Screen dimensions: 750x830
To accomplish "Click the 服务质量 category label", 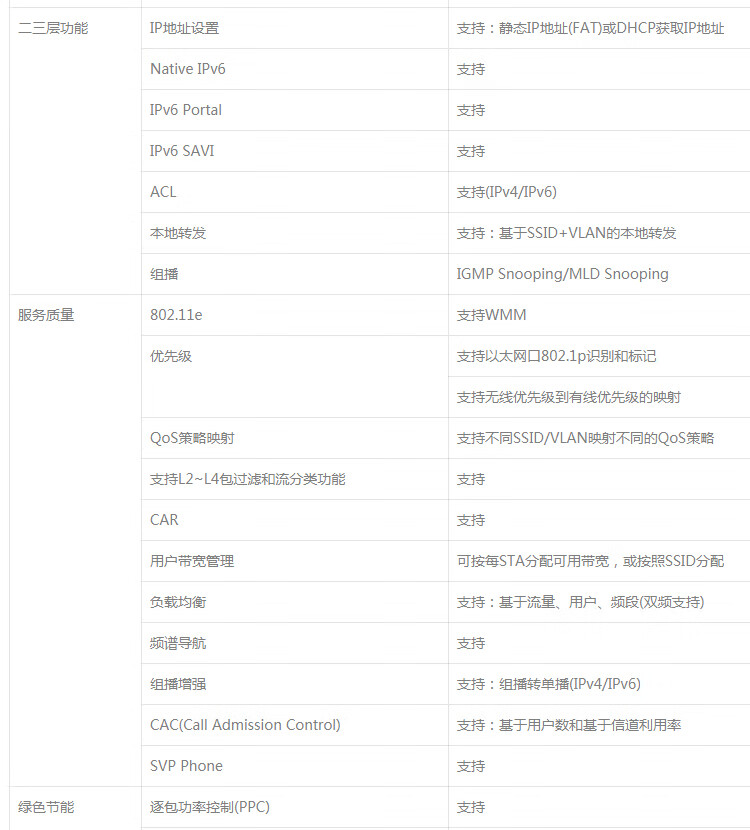I will 46,315.
